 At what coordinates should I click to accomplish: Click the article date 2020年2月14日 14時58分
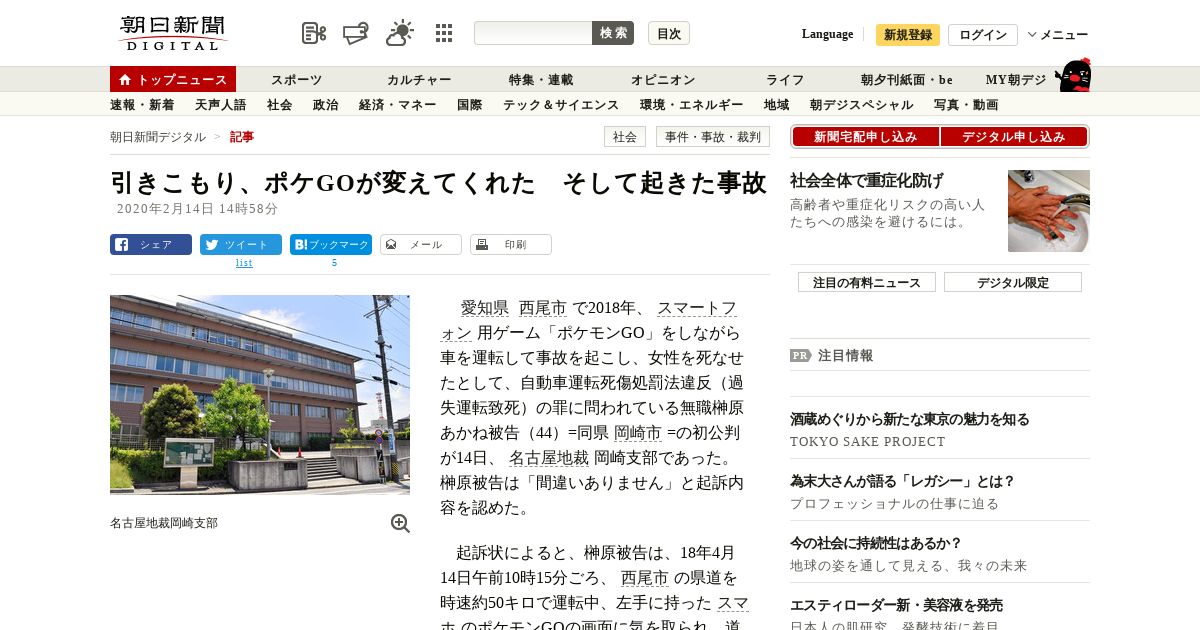(197, 209)
